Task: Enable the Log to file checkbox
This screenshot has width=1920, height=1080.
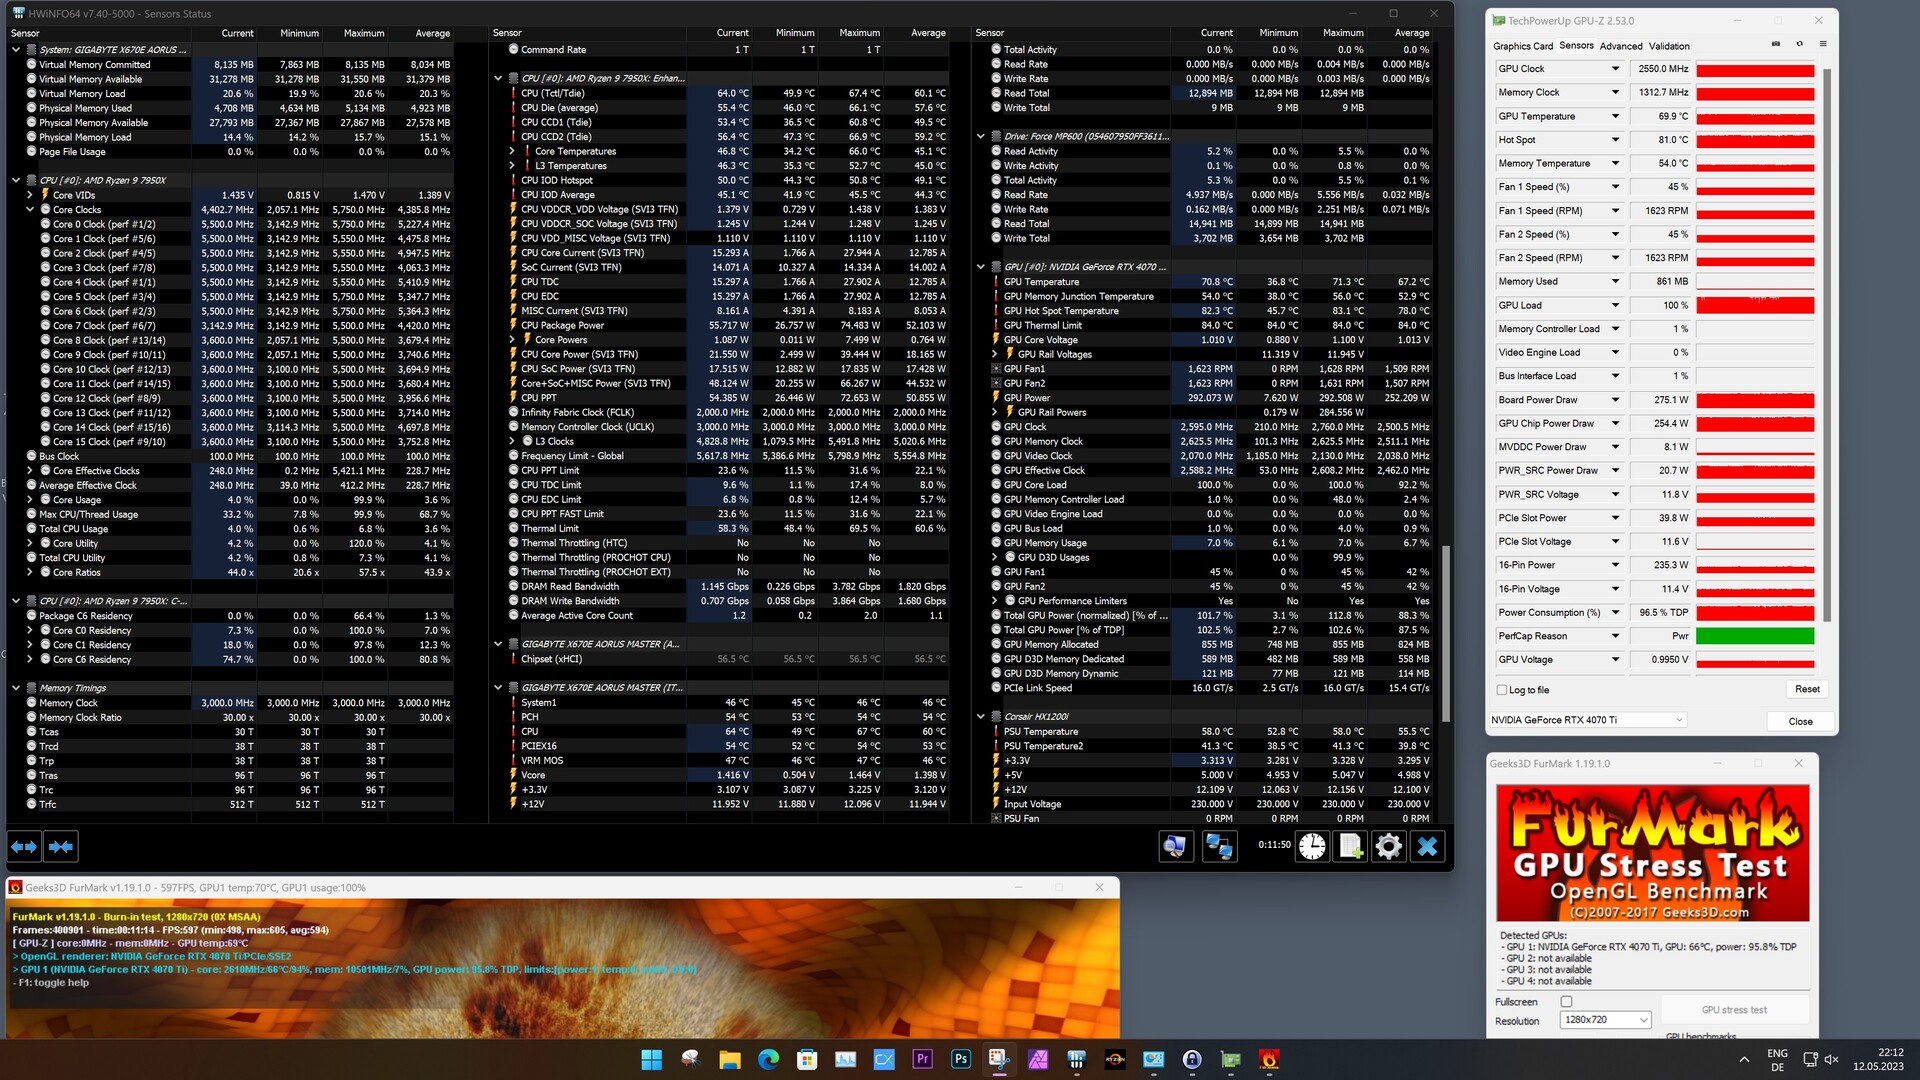Action: (1502, 690)
